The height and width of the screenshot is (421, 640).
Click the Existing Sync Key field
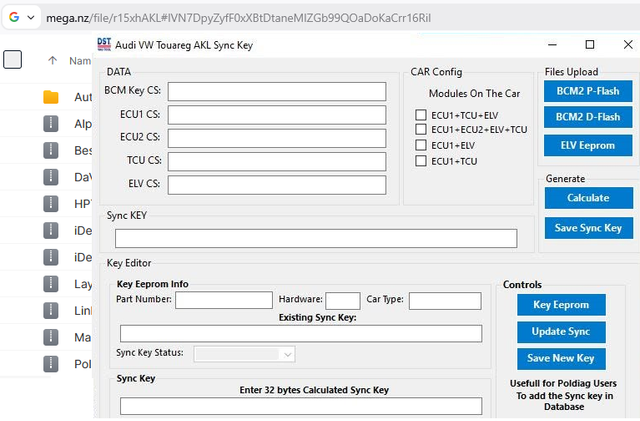click(x=301, y=334)
